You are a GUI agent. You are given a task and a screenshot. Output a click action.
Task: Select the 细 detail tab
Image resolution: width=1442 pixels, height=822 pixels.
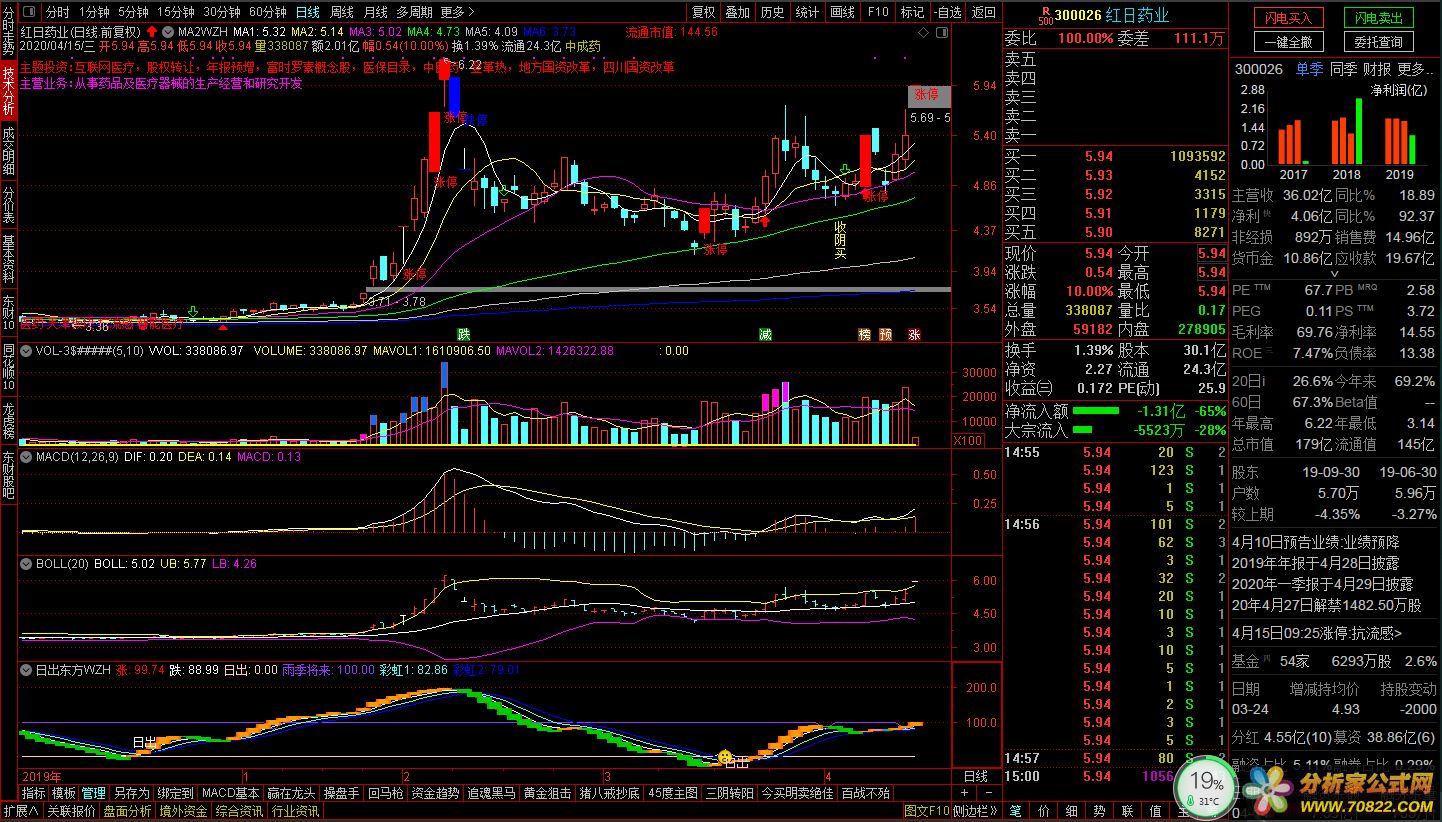pos(1072,810)
